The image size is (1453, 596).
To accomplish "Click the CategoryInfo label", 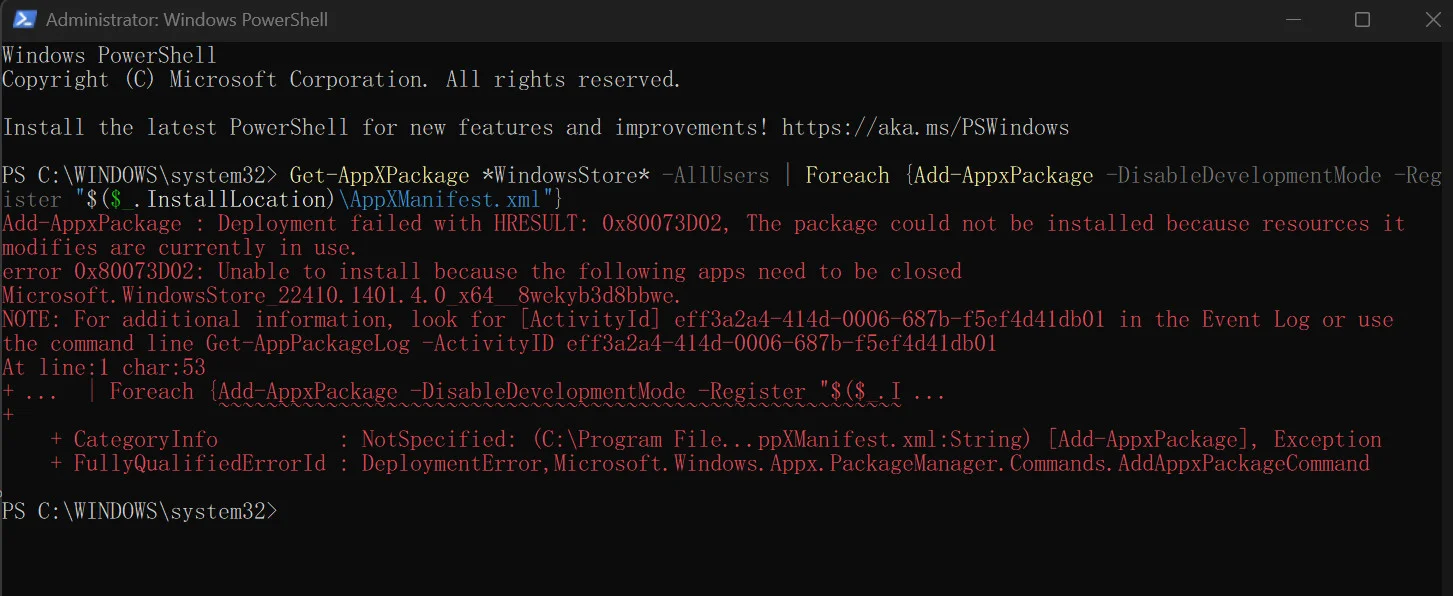I will point(145,440).
